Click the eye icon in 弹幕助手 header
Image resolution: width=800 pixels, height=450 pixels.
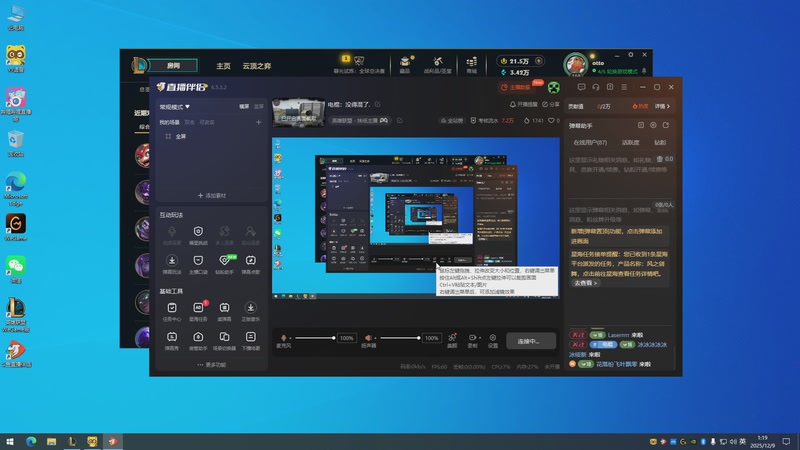point(653,125)
